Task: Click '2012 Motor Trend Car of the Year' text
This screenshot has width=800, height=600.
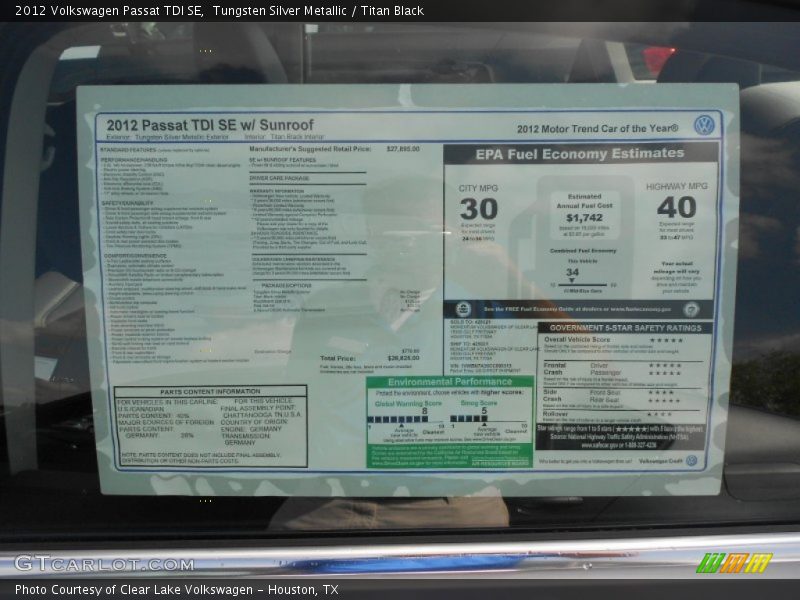Action: pyautogui.click(x=597, y=129)
